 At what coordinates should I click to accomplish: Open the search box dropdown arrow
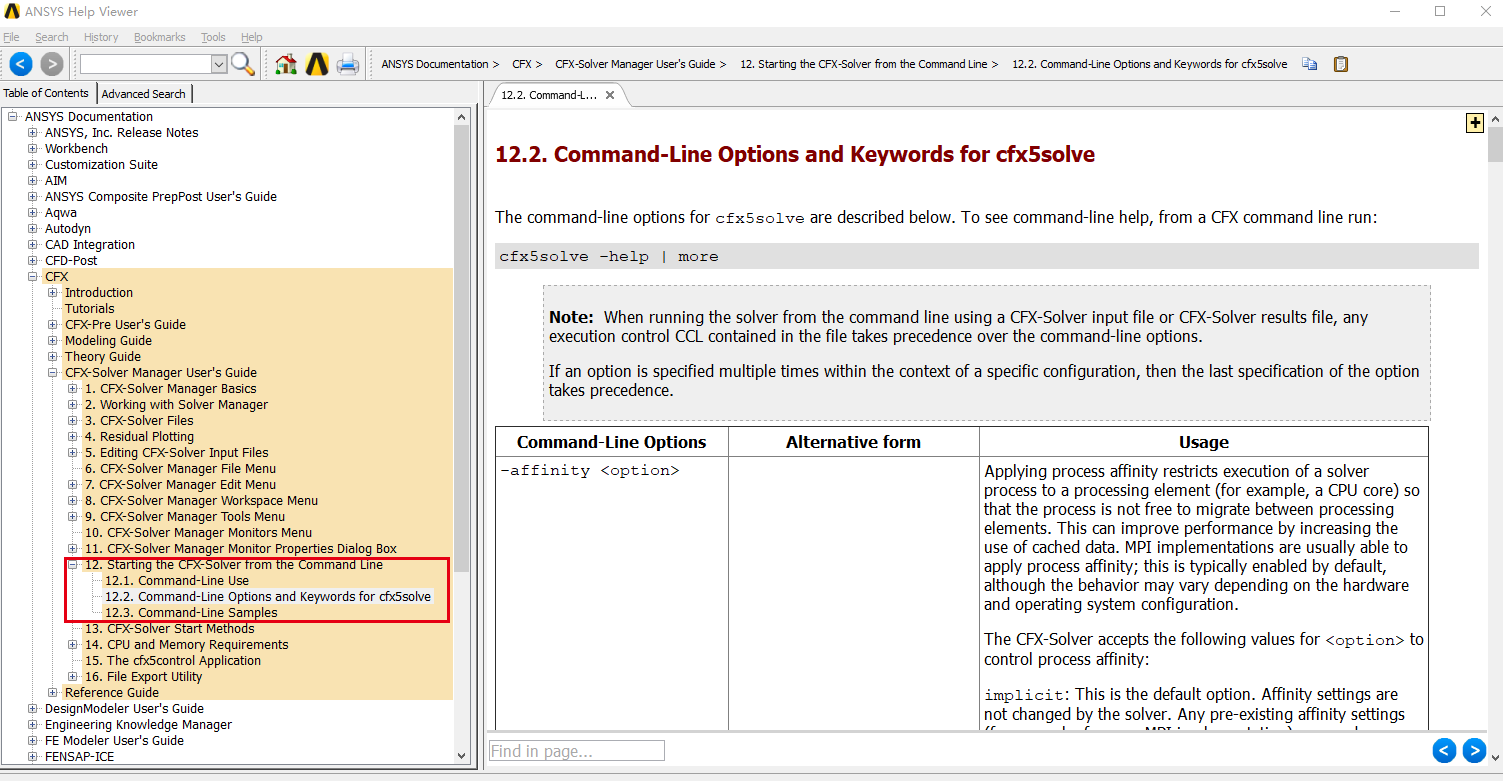[219, 64]
